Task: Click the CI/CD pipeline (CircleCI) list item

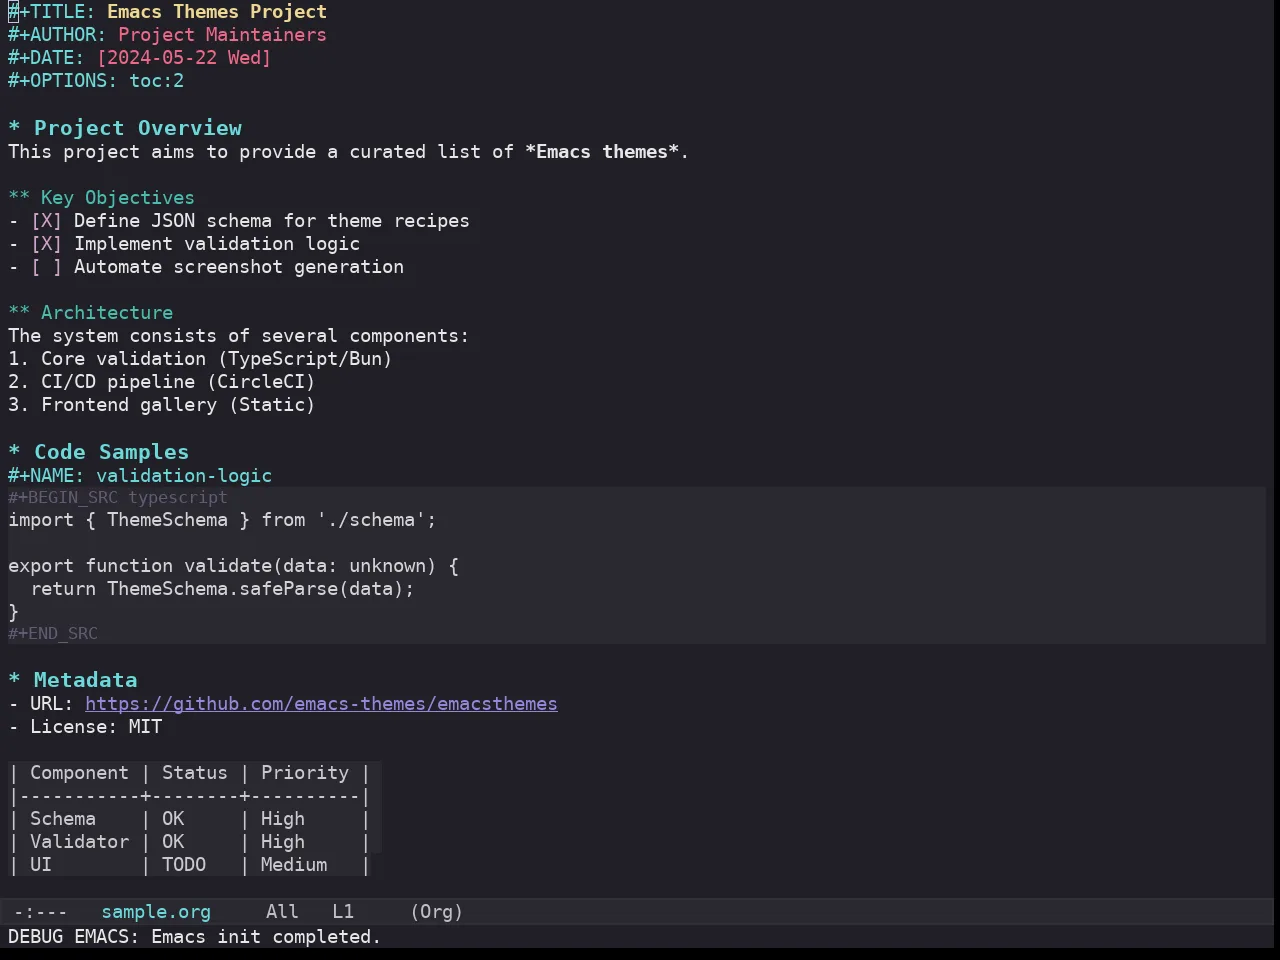Action: pos(161,382)
